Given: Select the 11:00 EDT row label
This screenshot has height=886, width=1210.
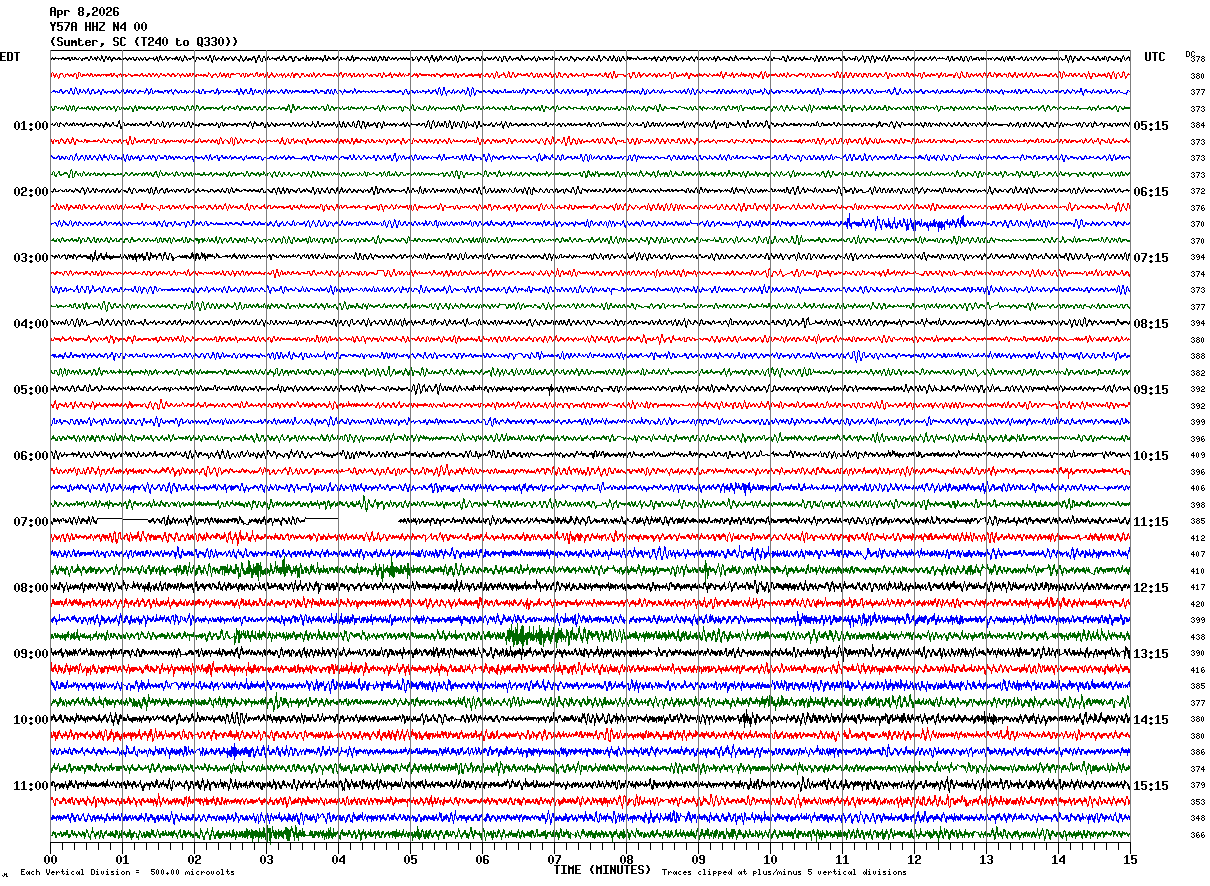Looking at the screenshot, I should click(x=31, y=786).
